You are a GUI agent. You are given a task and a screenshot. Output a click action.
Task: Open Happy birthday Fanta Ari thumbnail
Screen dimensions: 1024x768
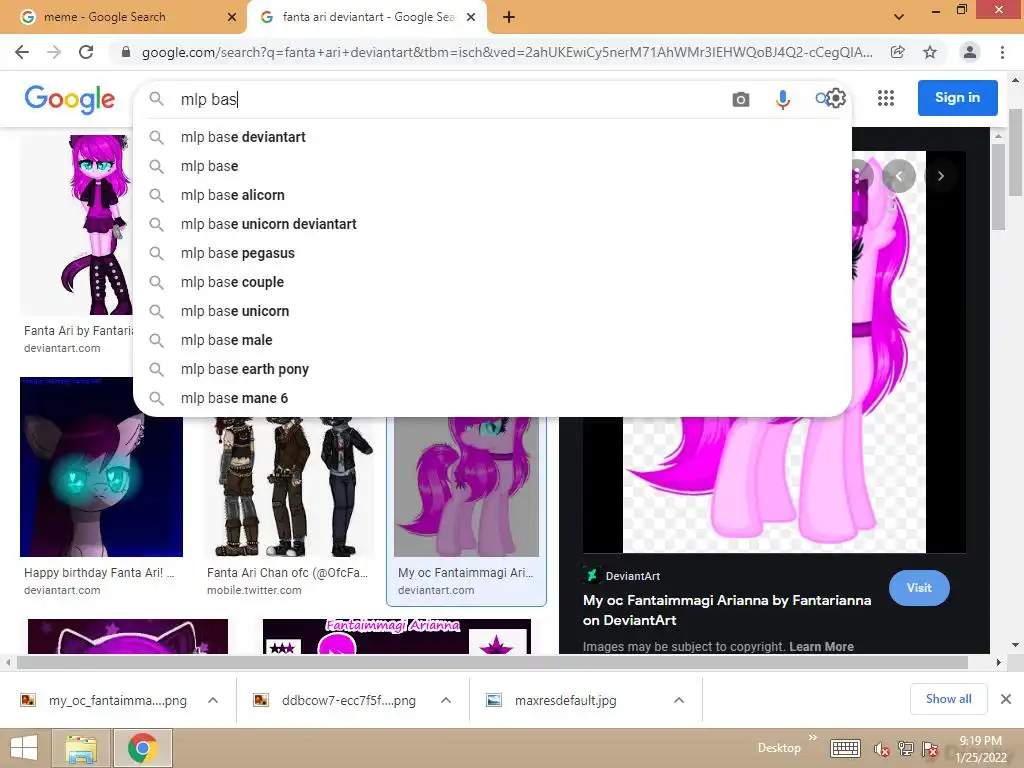(101, 467)
